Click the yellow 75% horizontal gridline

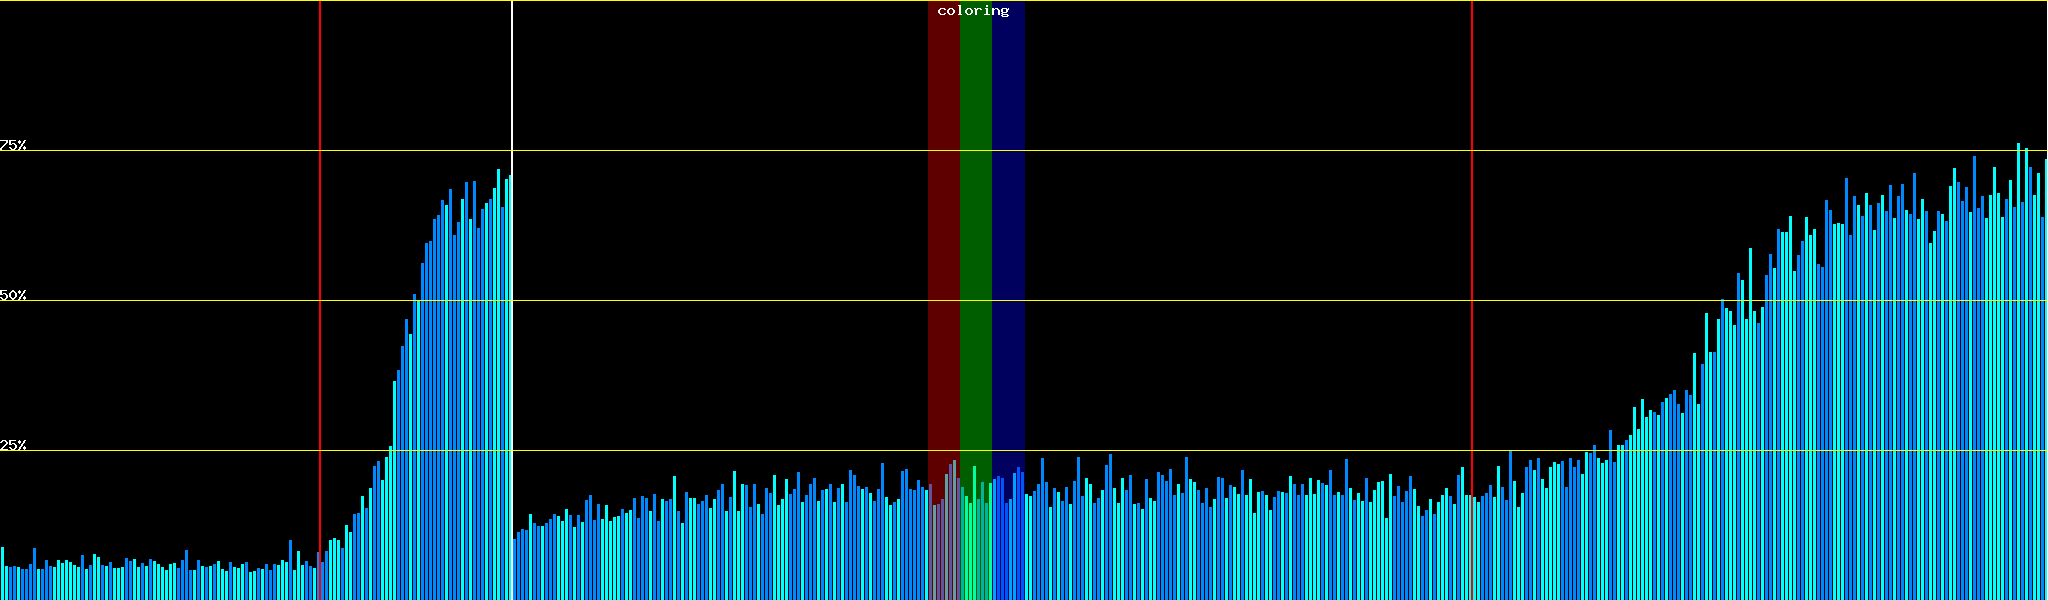[x=1200, y=151]
